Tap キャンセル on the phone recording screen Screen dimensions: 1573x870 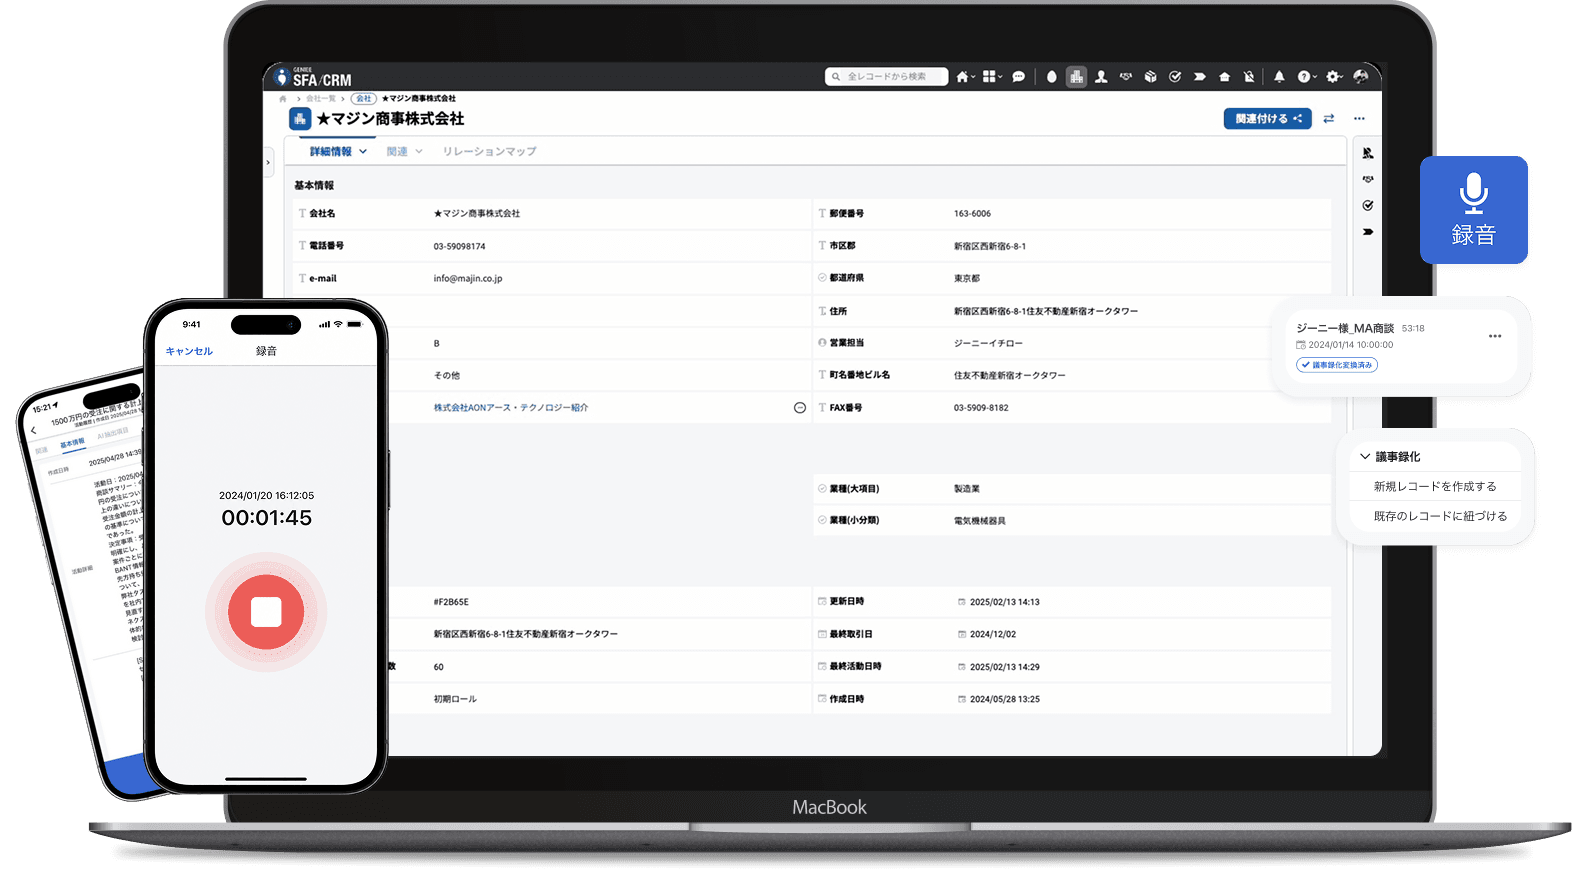click(189, 352)
